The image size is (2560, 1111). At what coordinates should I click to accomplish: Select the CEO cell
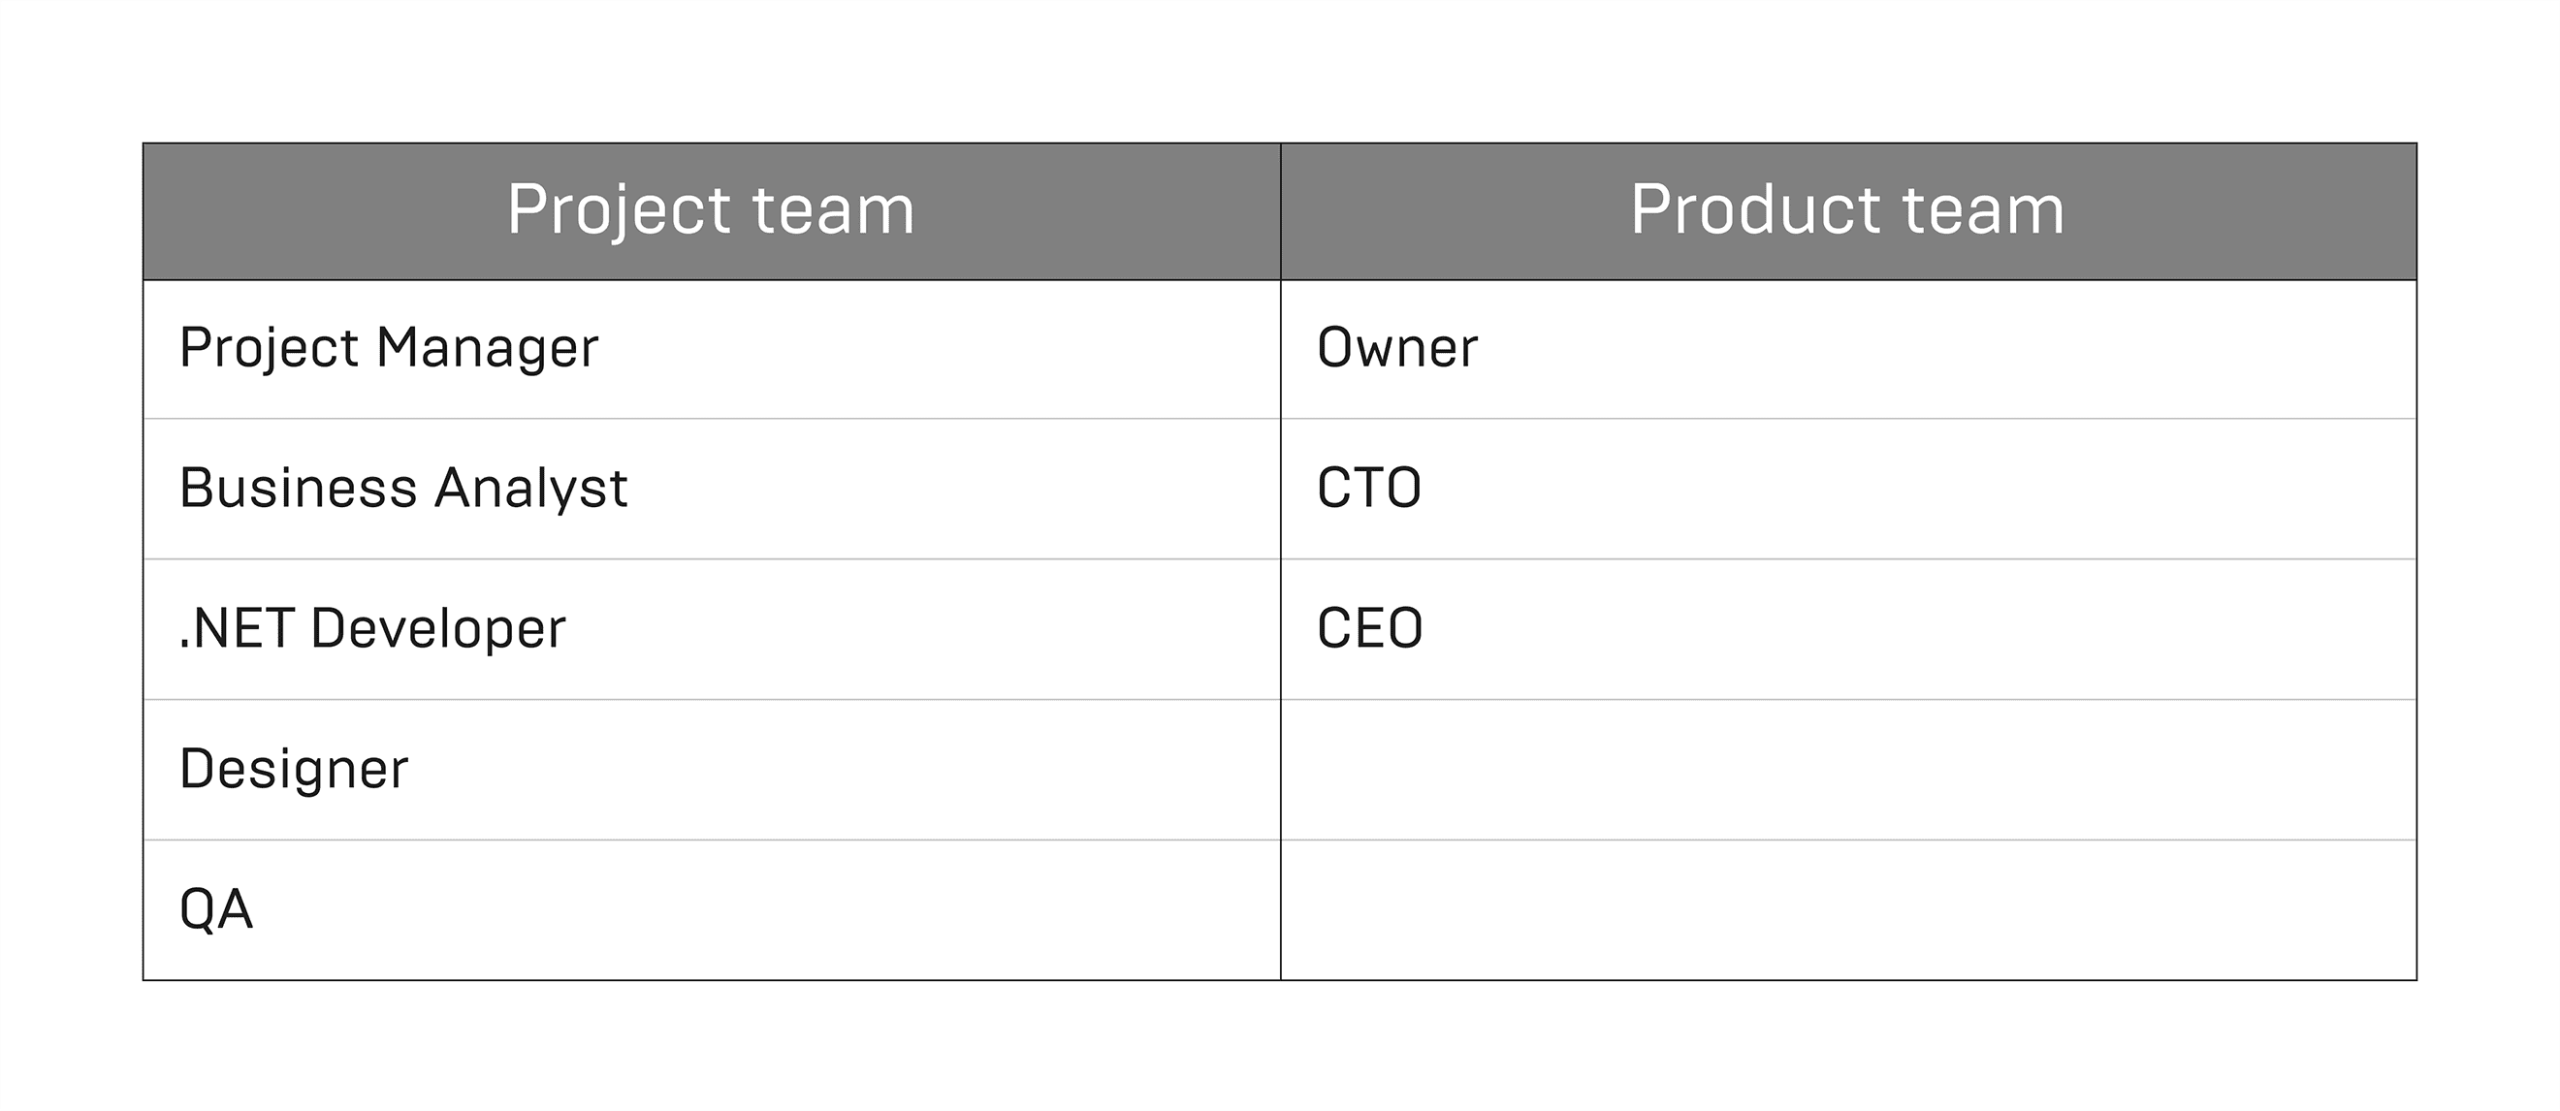(1848, 629)
